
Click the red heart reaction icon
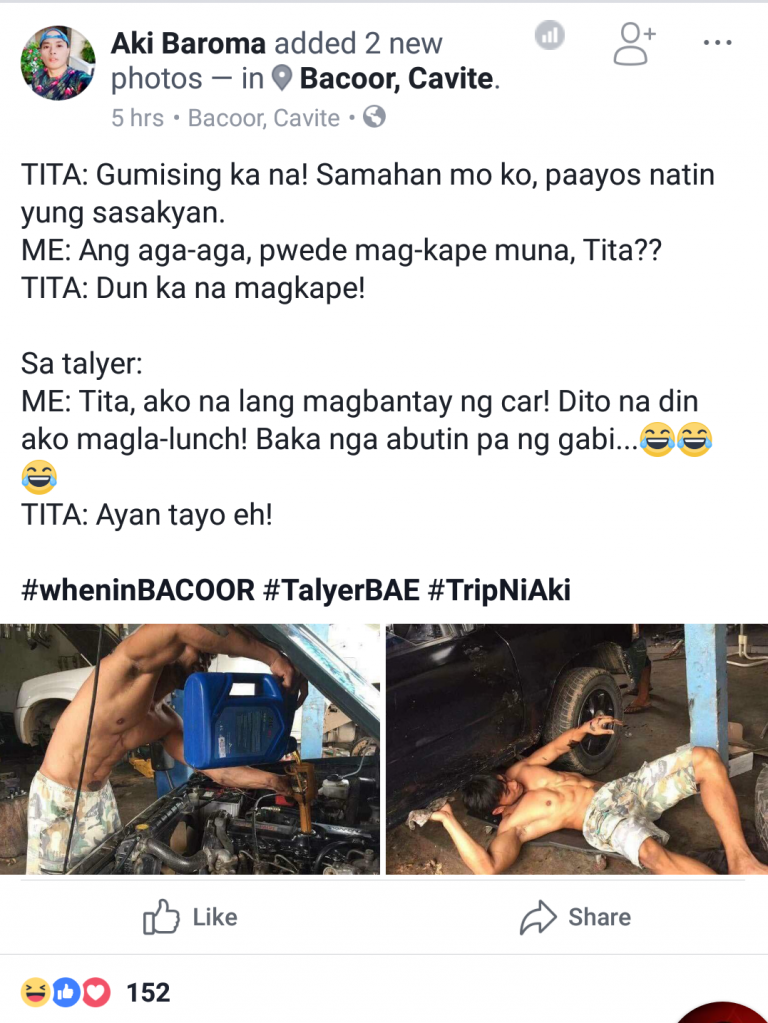[x=95, y=992]
